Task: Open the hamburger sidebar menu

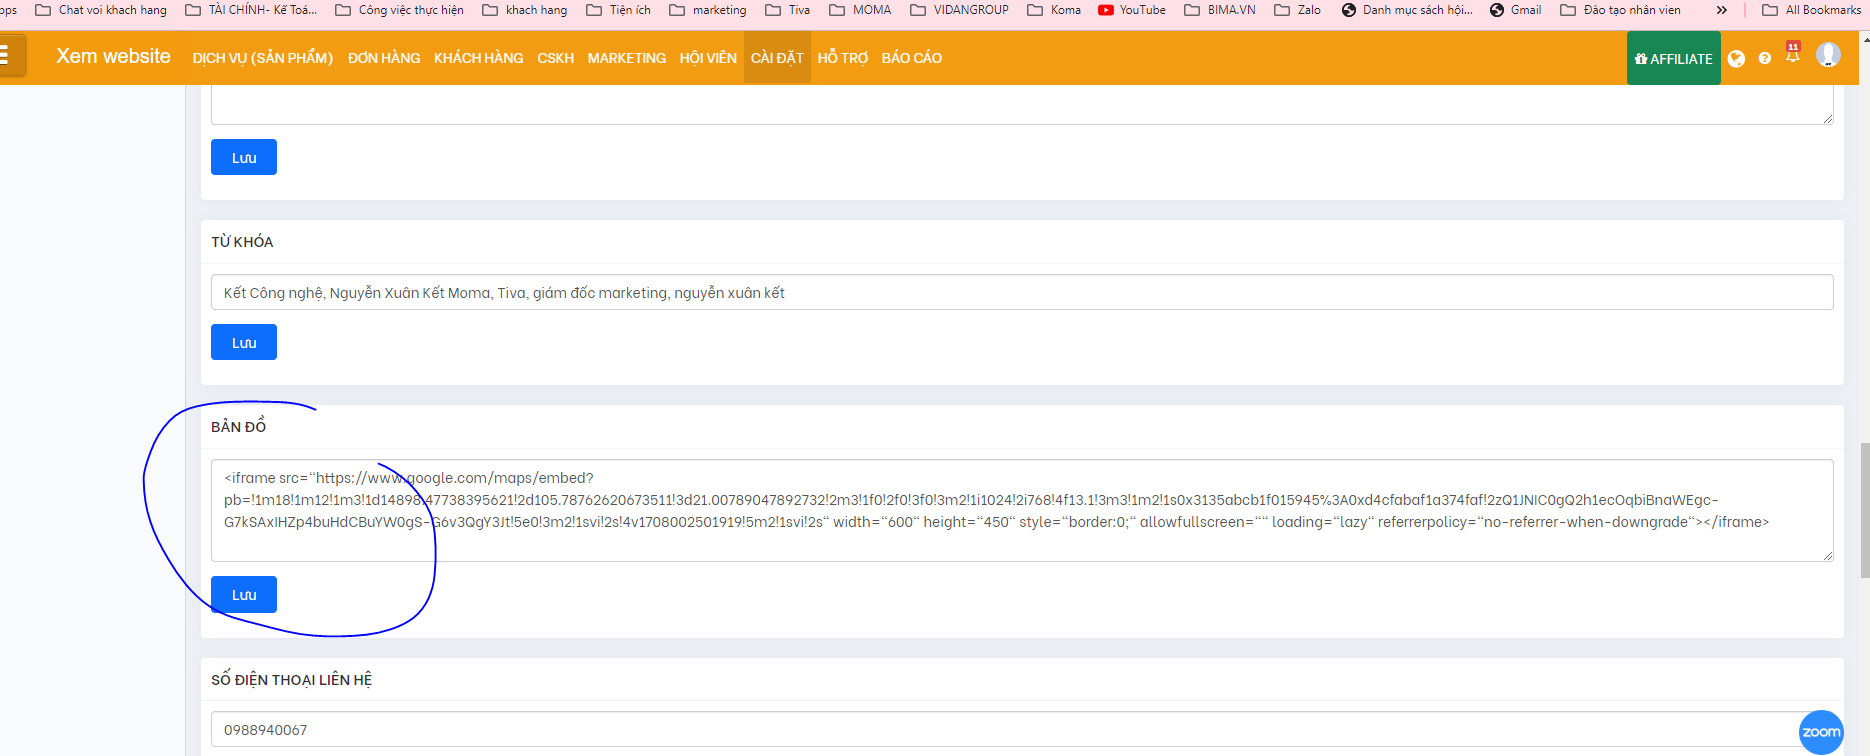Action: [5, 56]
